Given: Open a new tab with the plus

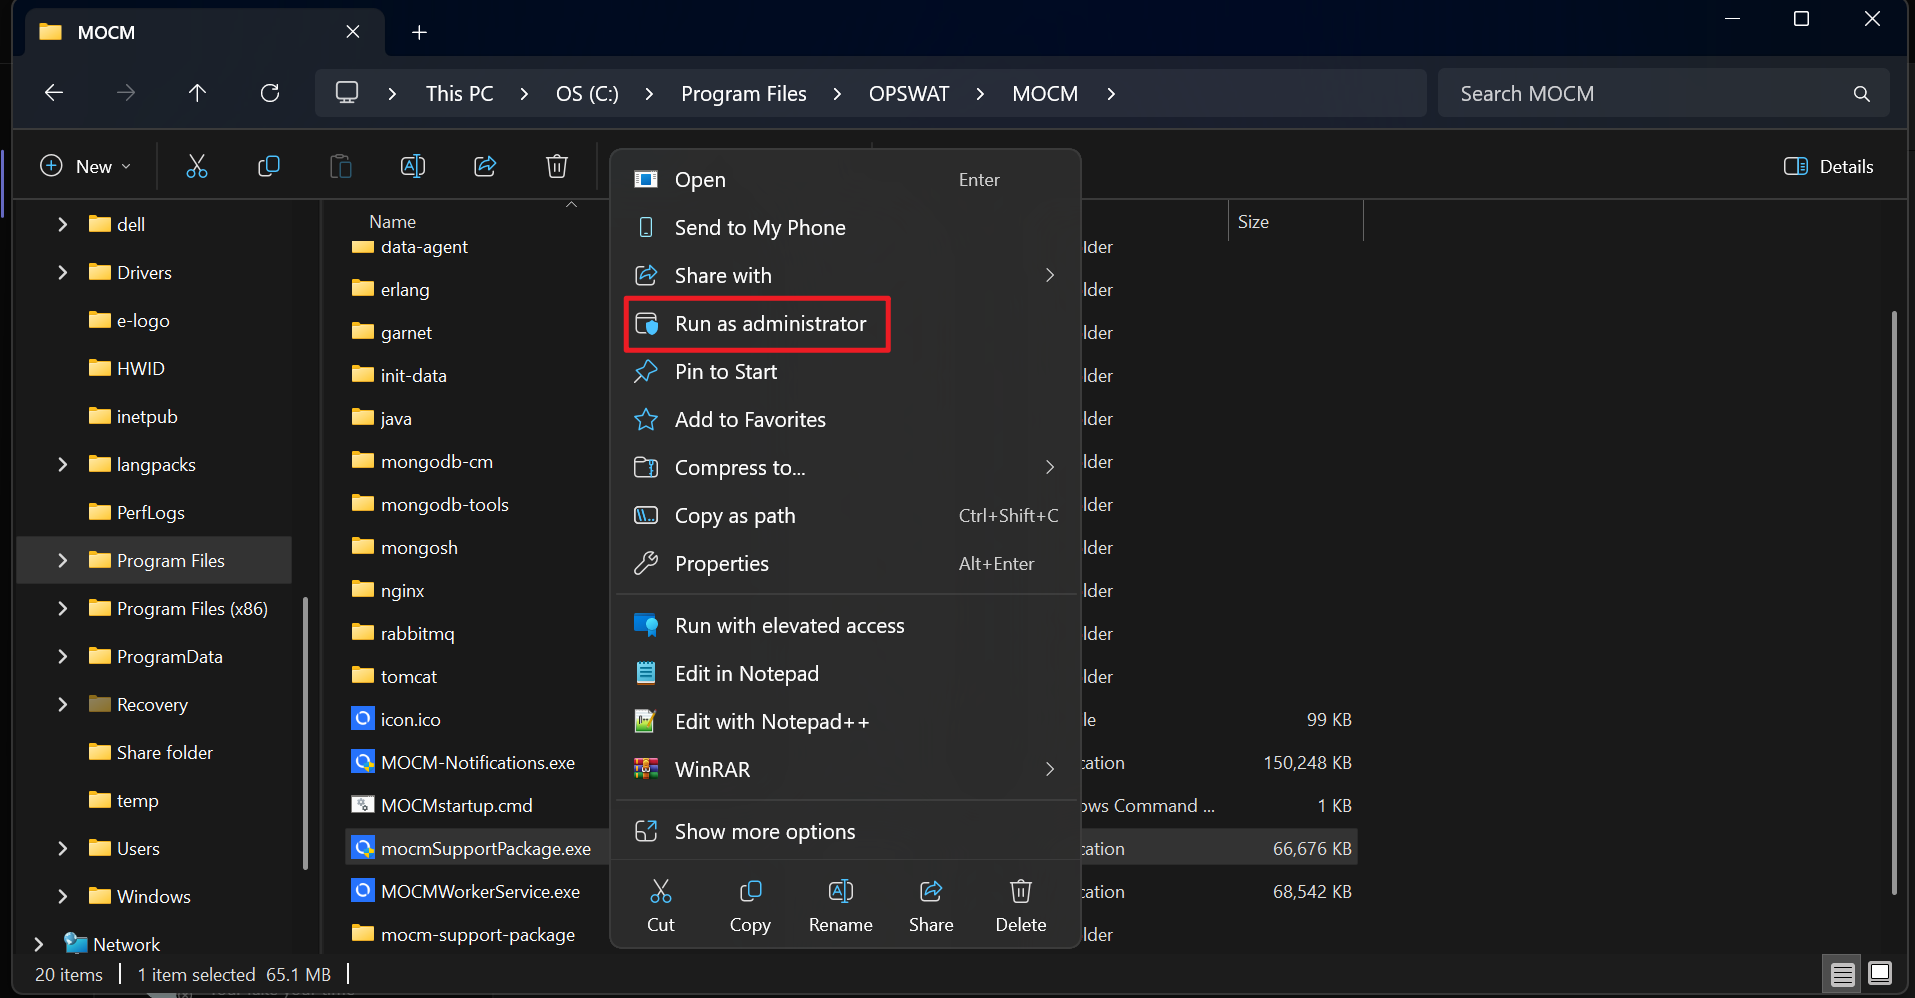Looking at the screenshot, I should (x=419, y=33).
